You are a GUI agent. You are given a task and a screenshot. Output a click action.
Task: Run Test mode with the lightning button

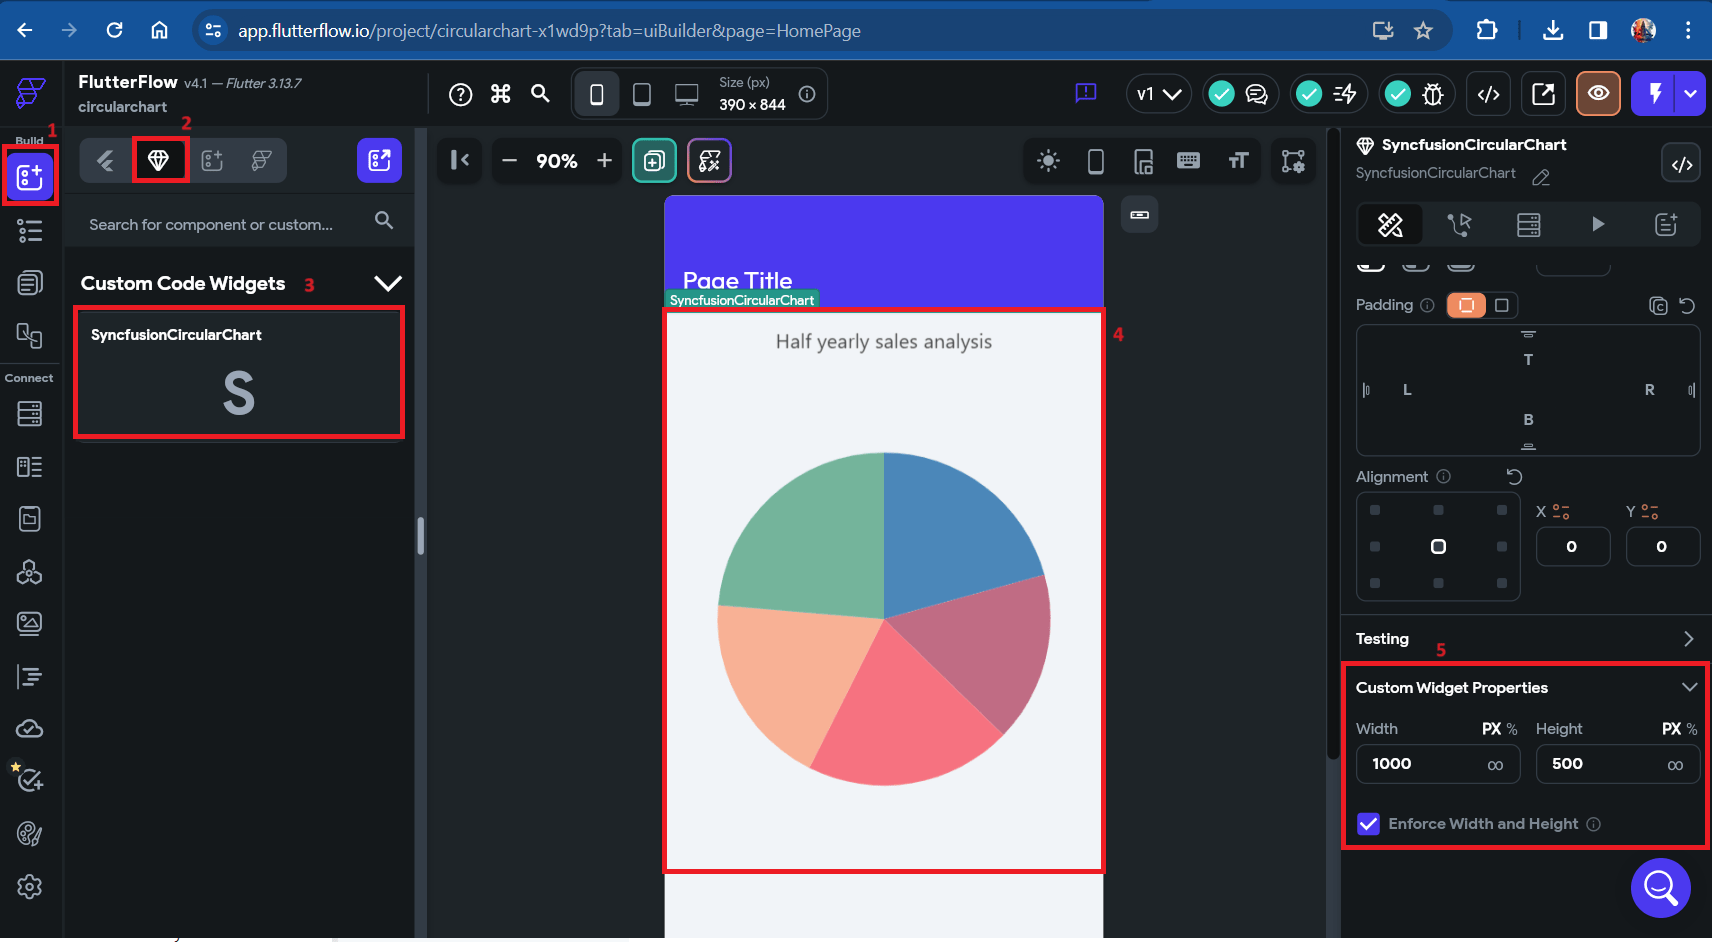click(1655, 94)
